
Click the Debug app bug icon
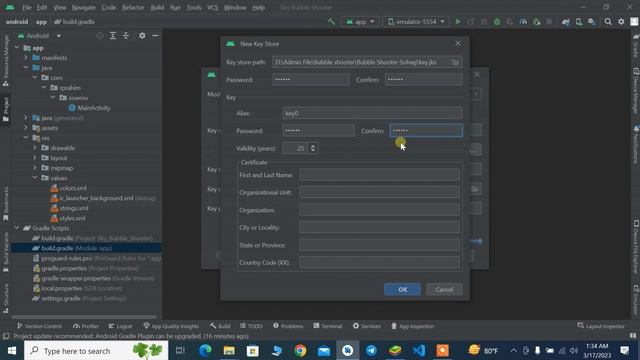(x=497, y=22)
